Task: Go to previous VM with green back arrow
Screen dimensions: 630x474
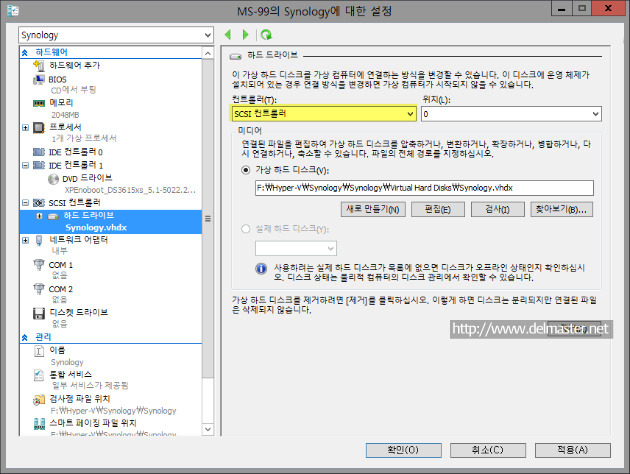Action: tap(228, 35)
